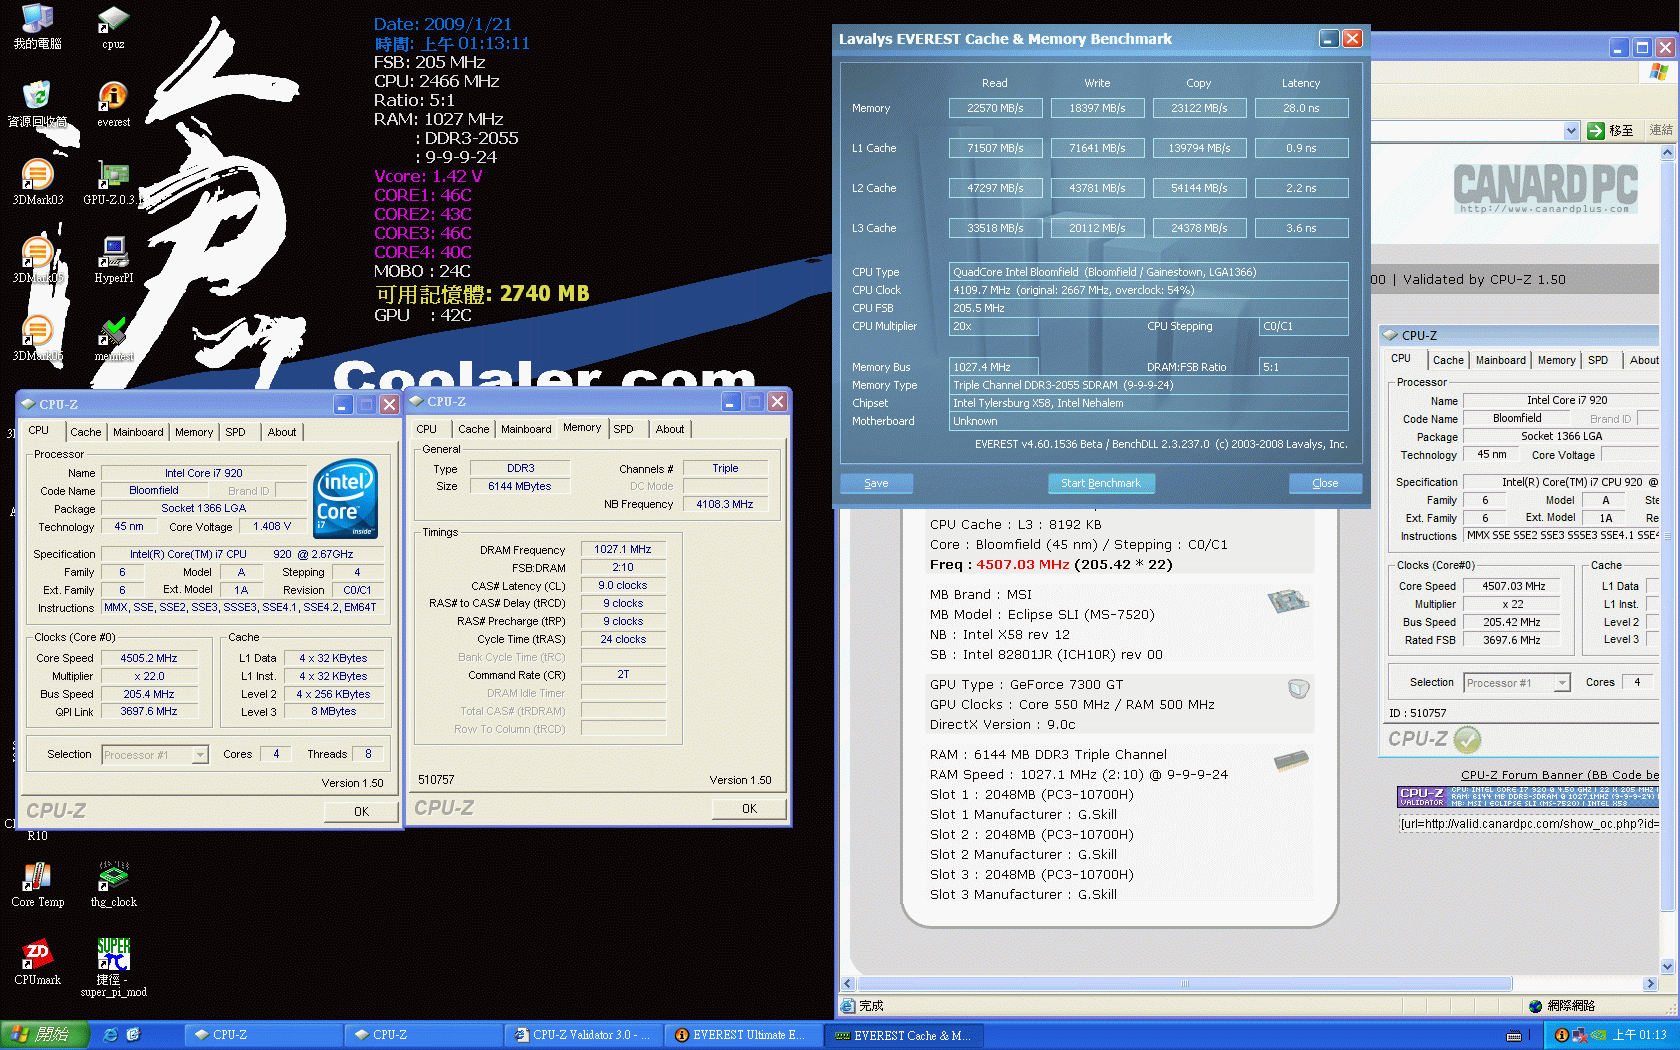Click DRAM Frequency 1027.1 MHz value
The width and height of the screenshot is (1680, 1050).
pyautogui.click(x=623, y=550)
